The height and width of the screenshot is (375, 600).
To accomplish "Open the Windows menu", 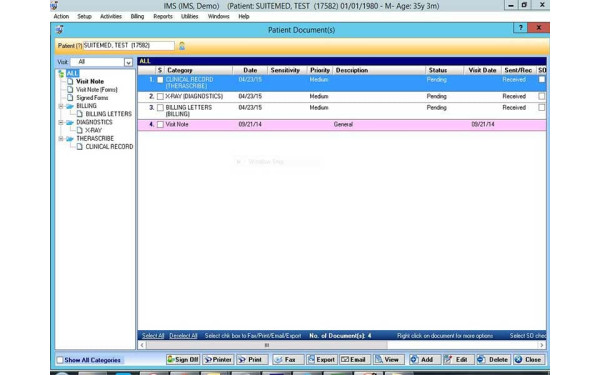I will 218,16.
